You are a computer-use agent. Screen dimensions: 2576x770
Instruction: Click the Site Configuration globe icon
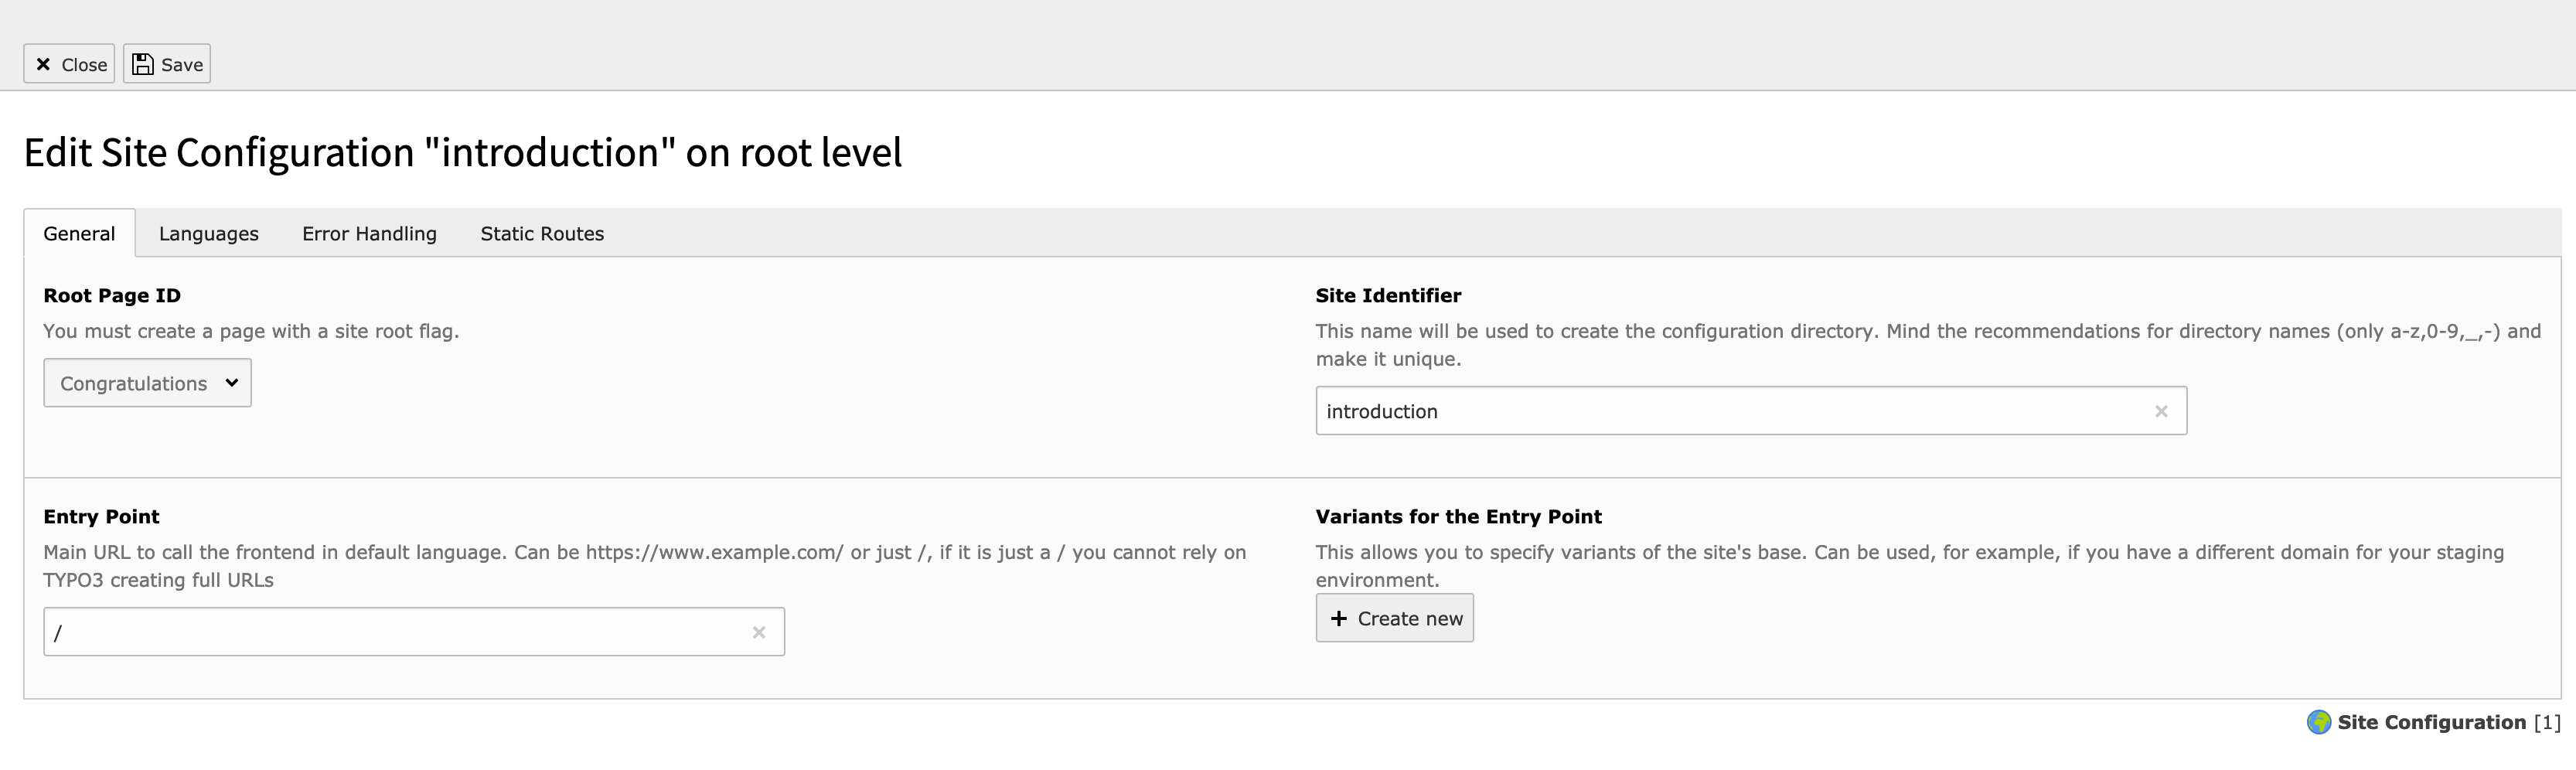[x=2318, y=722]
